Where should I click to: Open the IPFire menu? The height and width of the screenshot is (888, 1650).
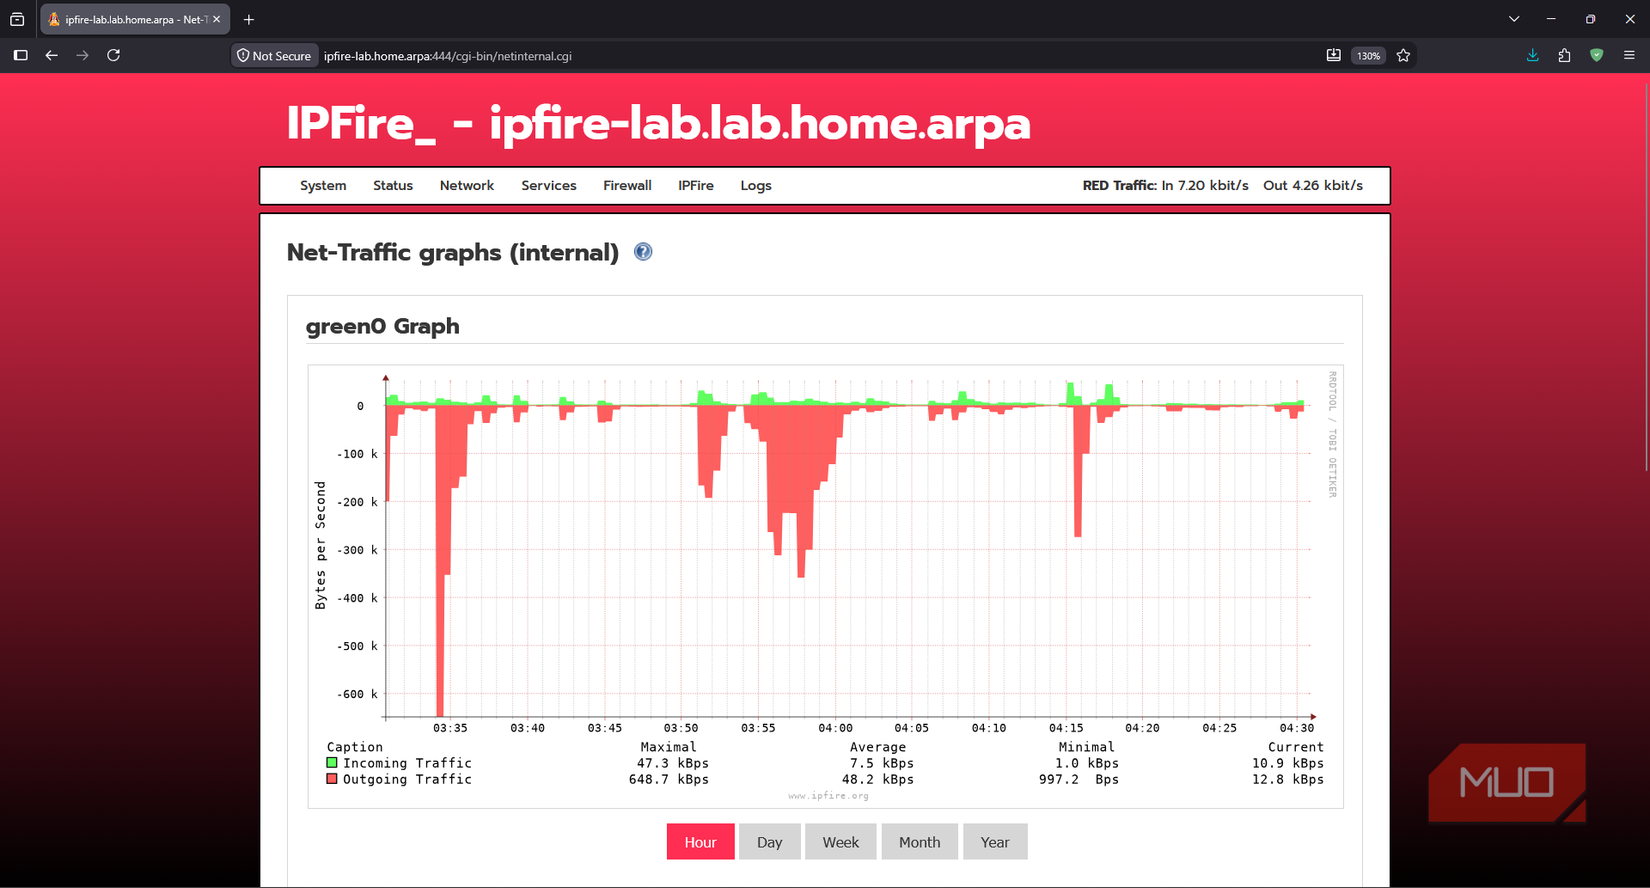coord(696,186)
